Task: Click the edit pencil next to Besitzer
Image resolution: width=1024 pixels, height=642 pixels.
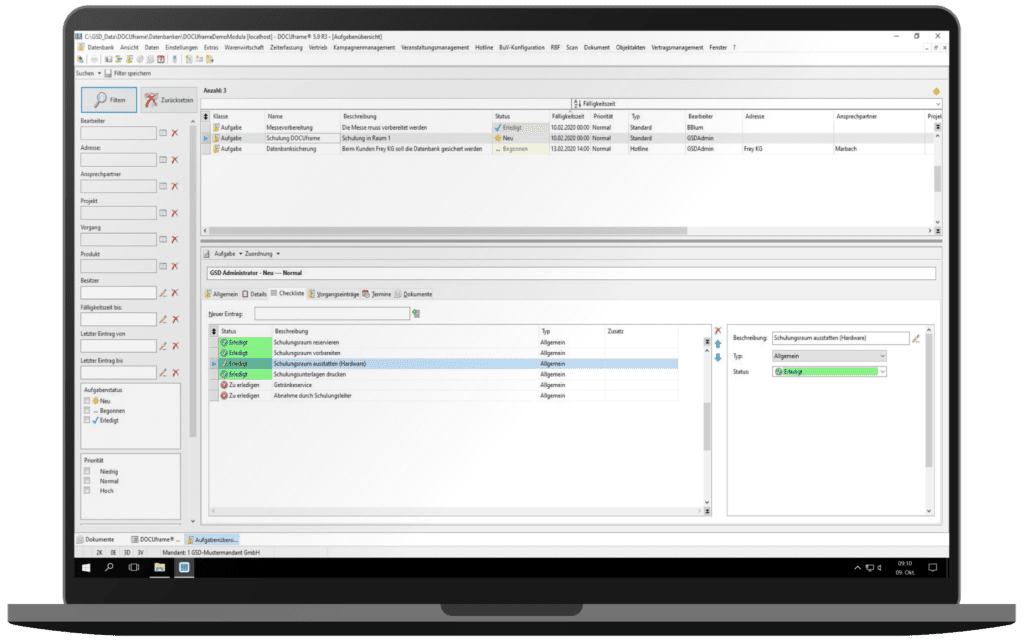Action: click(x=163, y=293)
